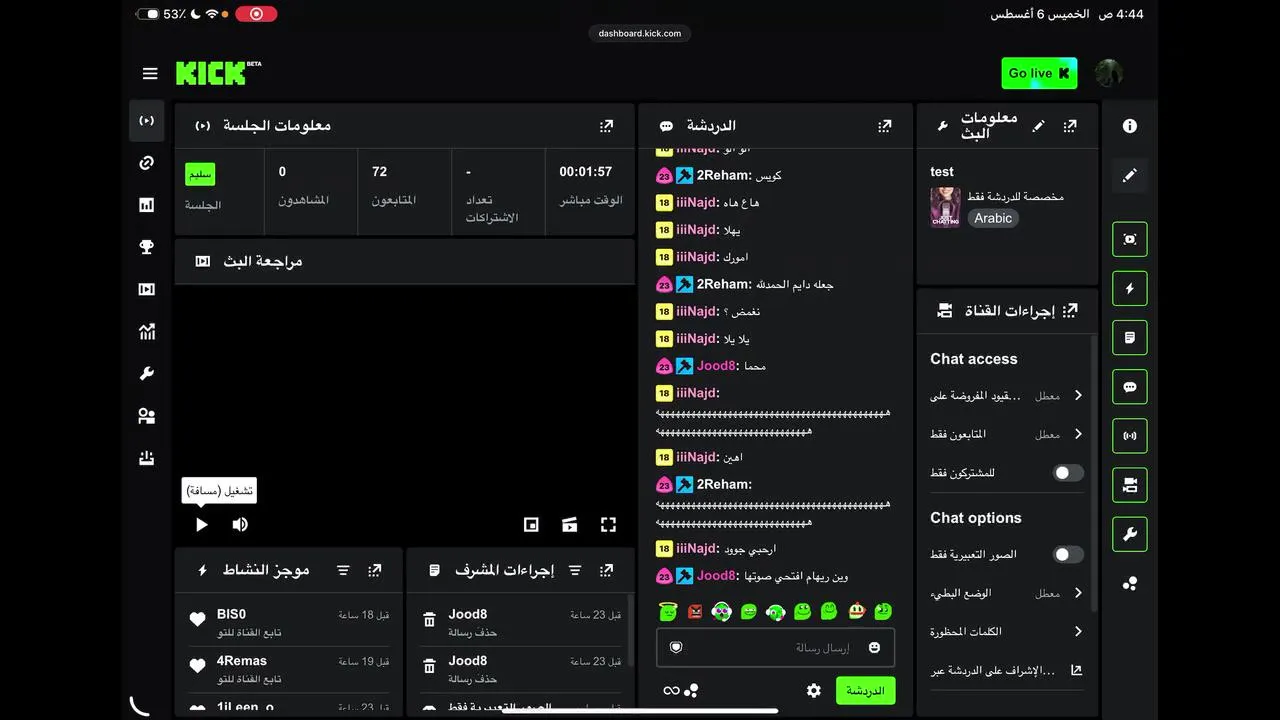Open the wrench settings icon in the left sidebar
Viewport: 1280px width, 720px height.
(x=147, y=374)
